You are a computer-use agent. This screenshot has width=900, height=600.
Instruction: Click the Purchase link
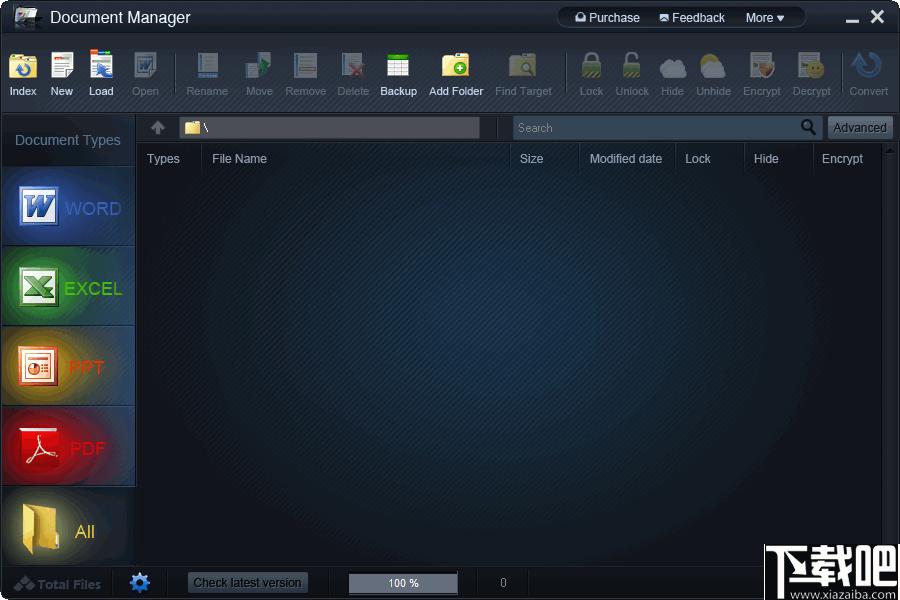point(607,18)
